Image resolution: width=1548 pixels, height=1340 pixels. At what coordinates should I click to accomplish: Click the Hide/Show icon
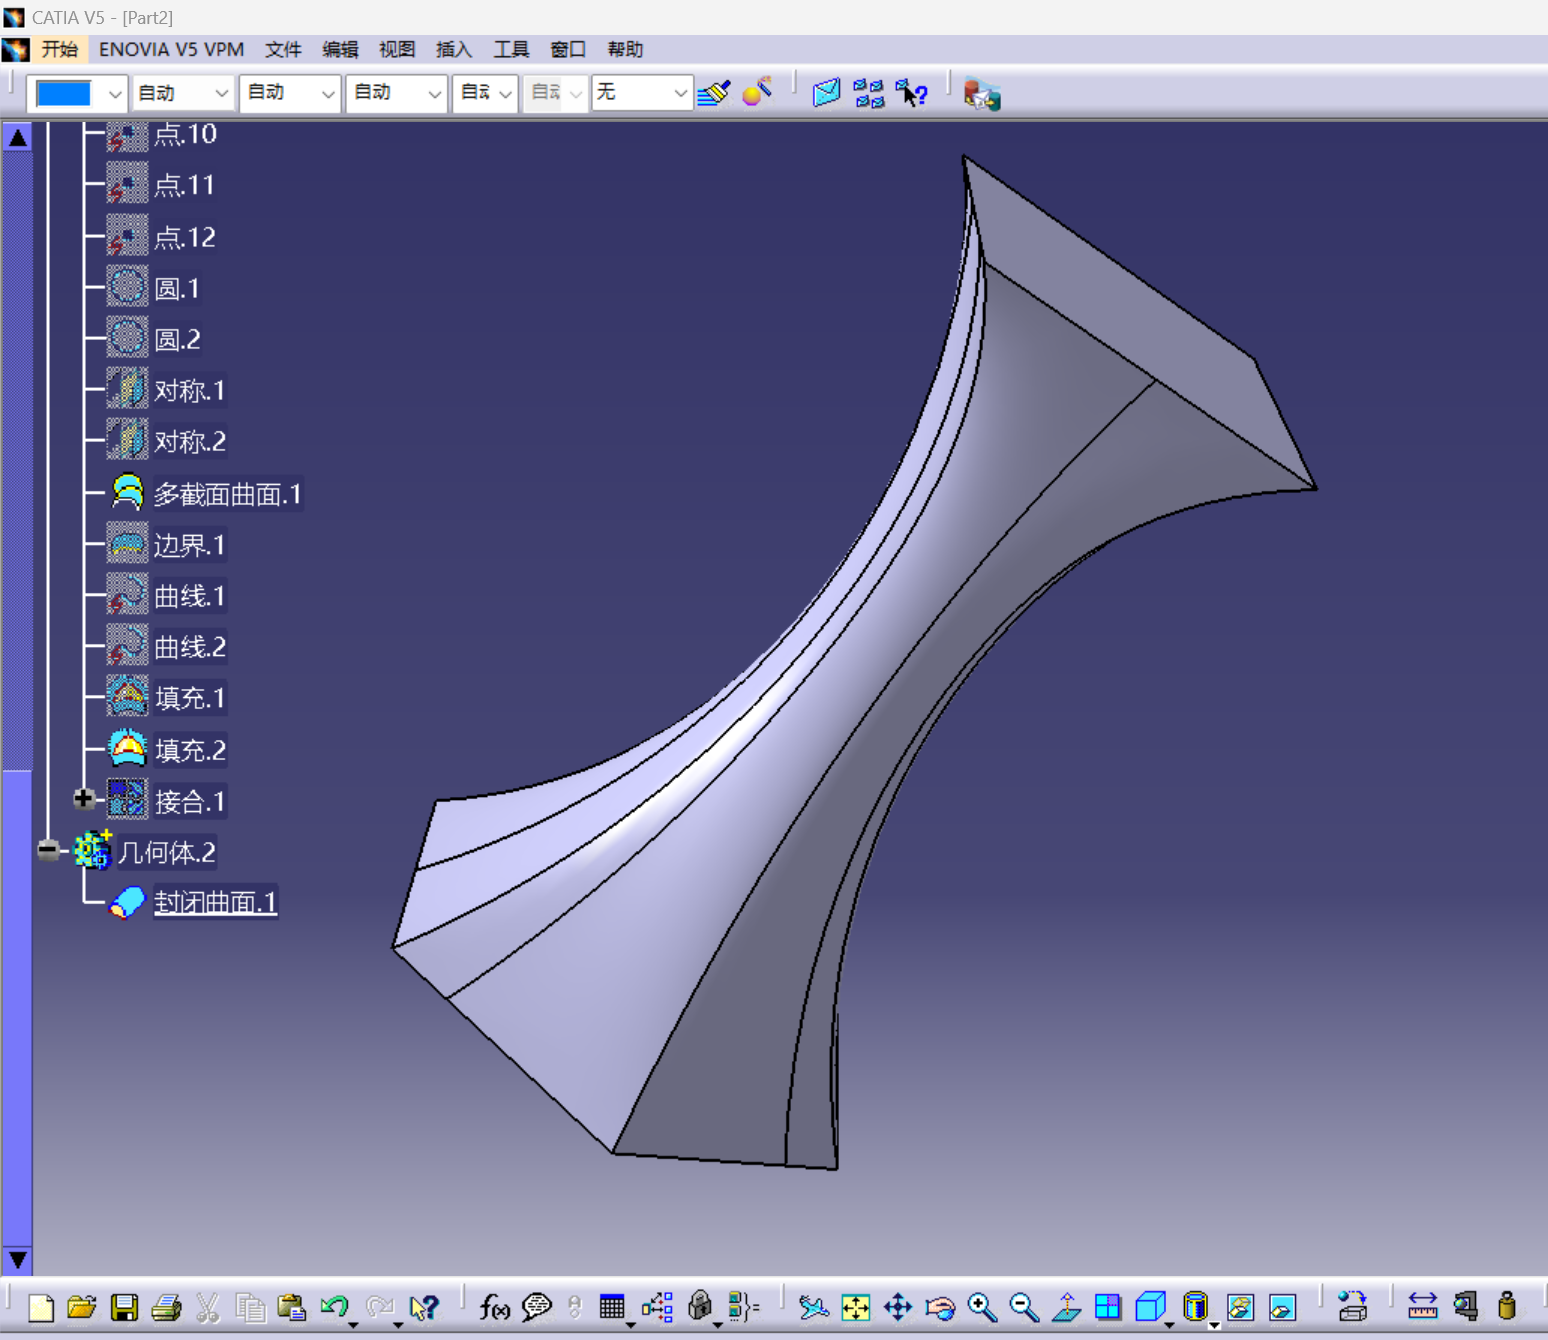point(1240,1307)
